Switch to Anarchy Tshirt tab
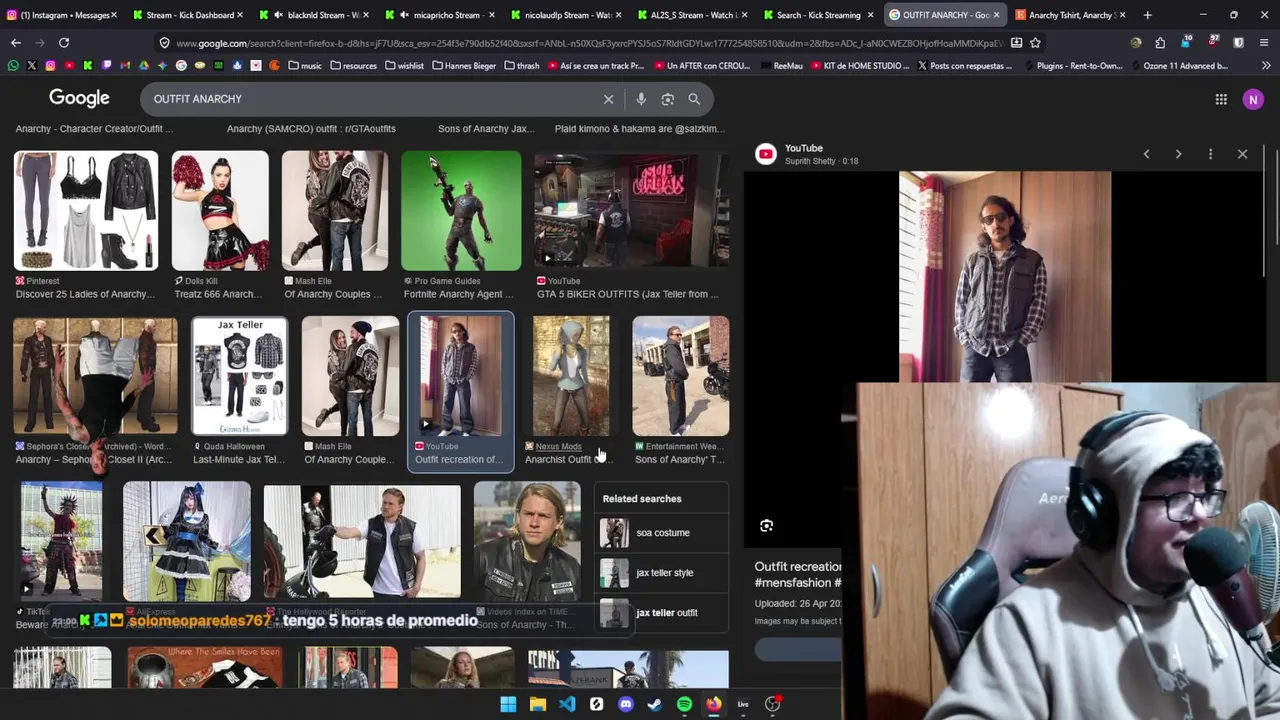Screen dimensions: 1280x720 1068,15
